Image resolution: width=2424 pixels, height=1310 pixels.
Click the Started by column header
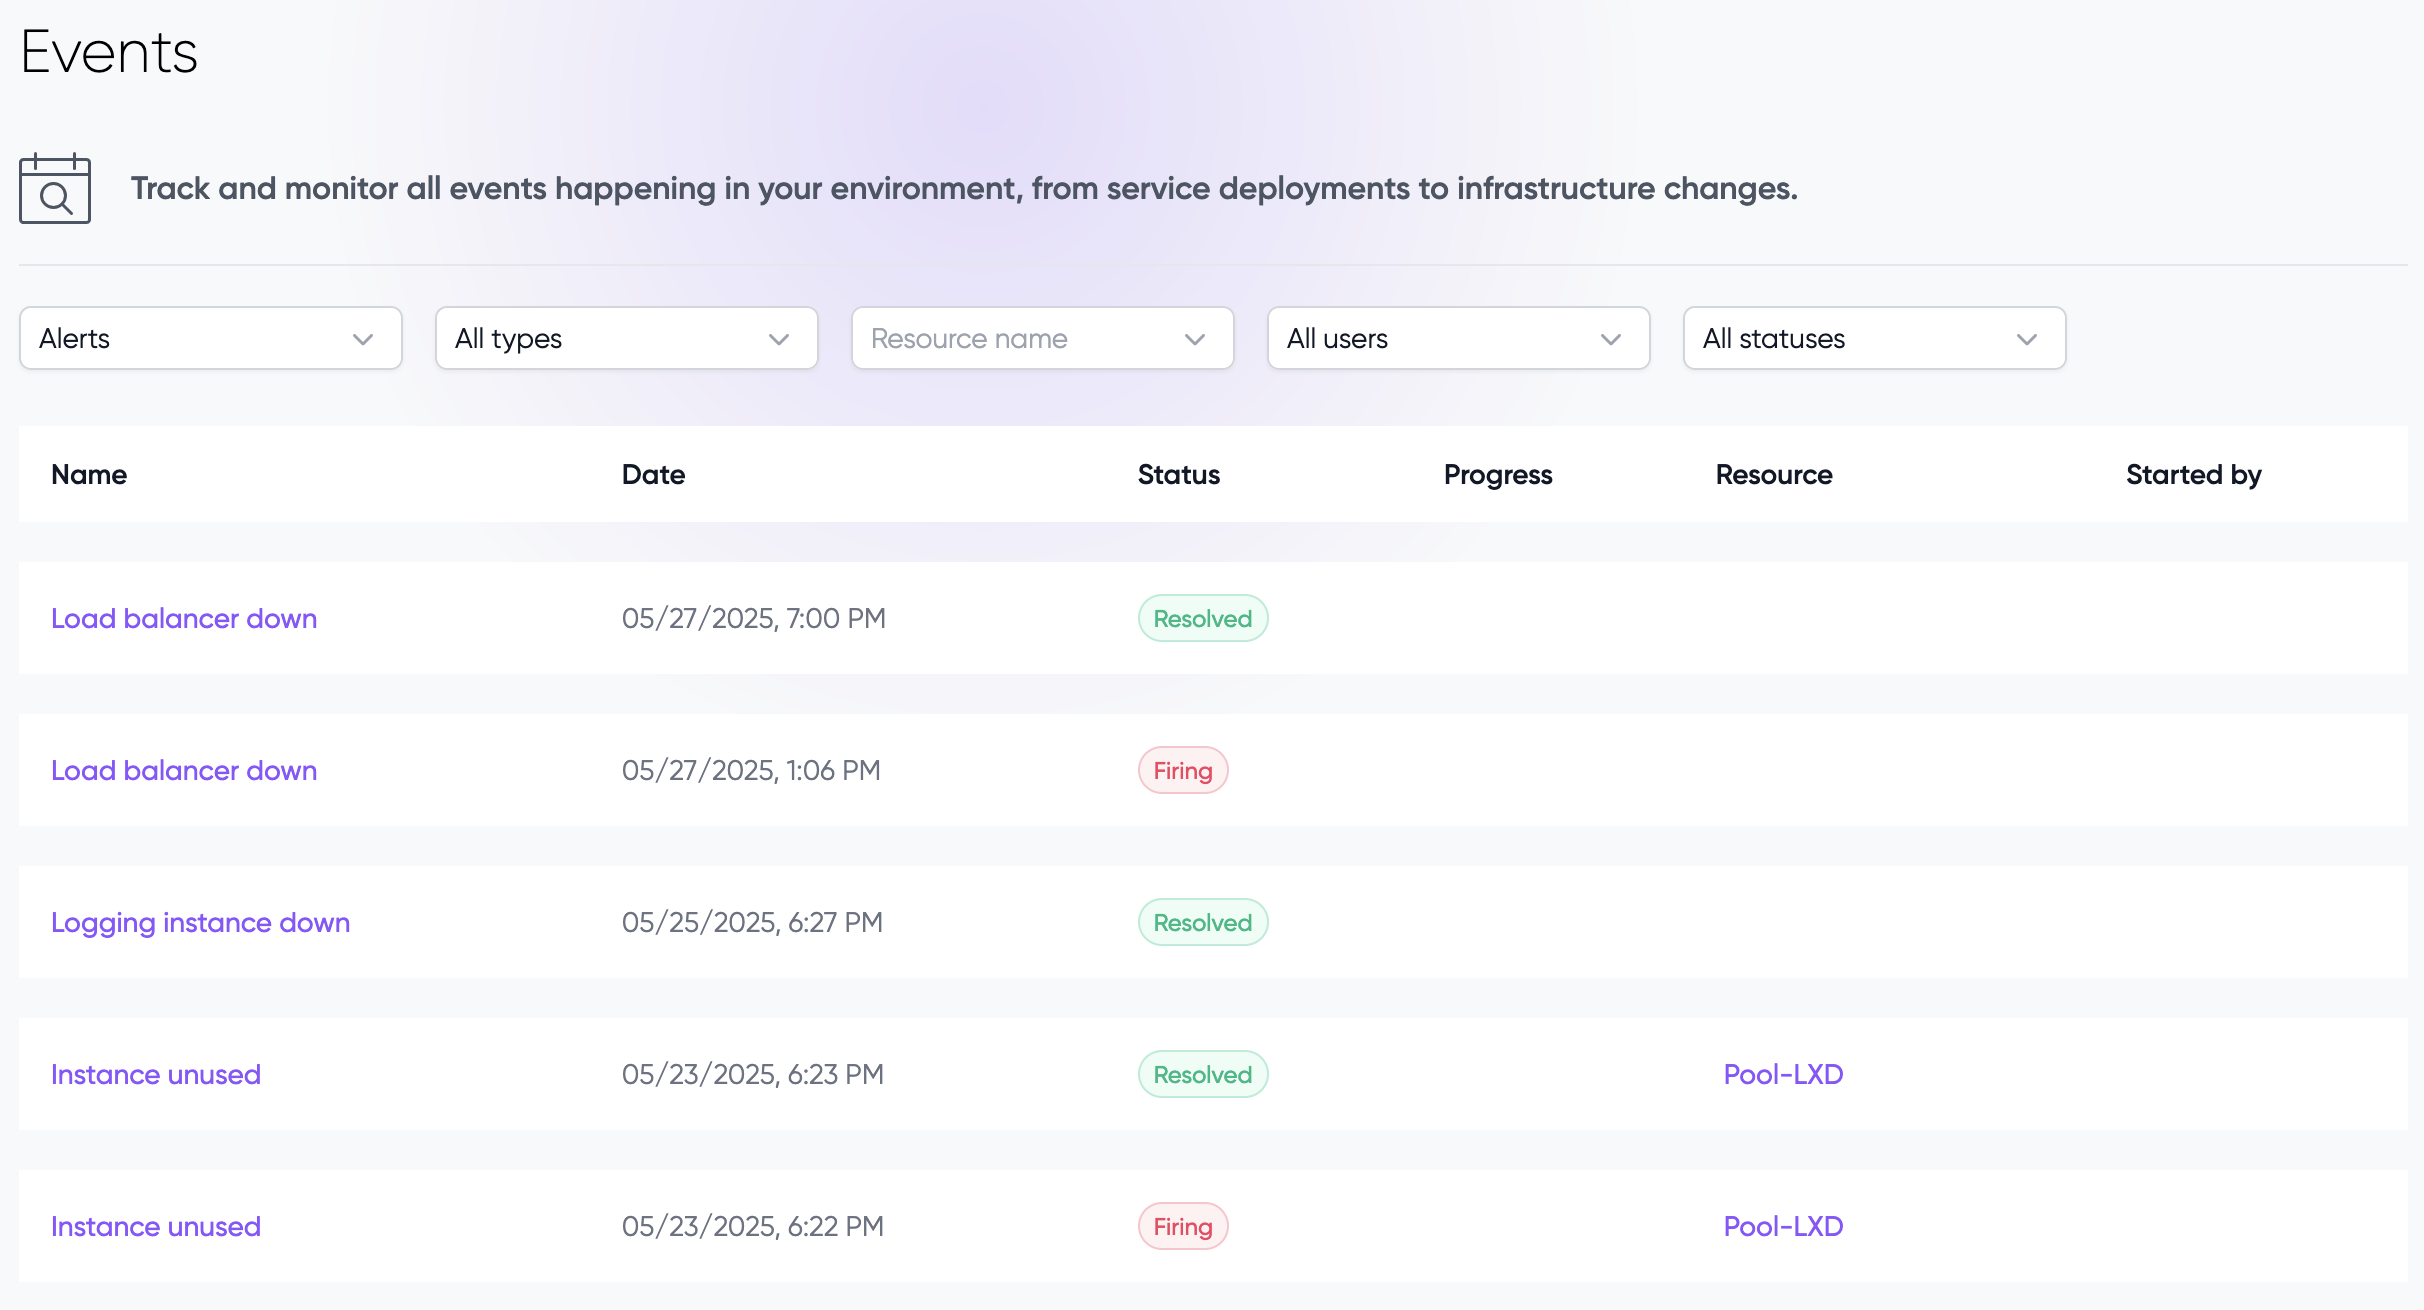click(x=2193, y=475)
